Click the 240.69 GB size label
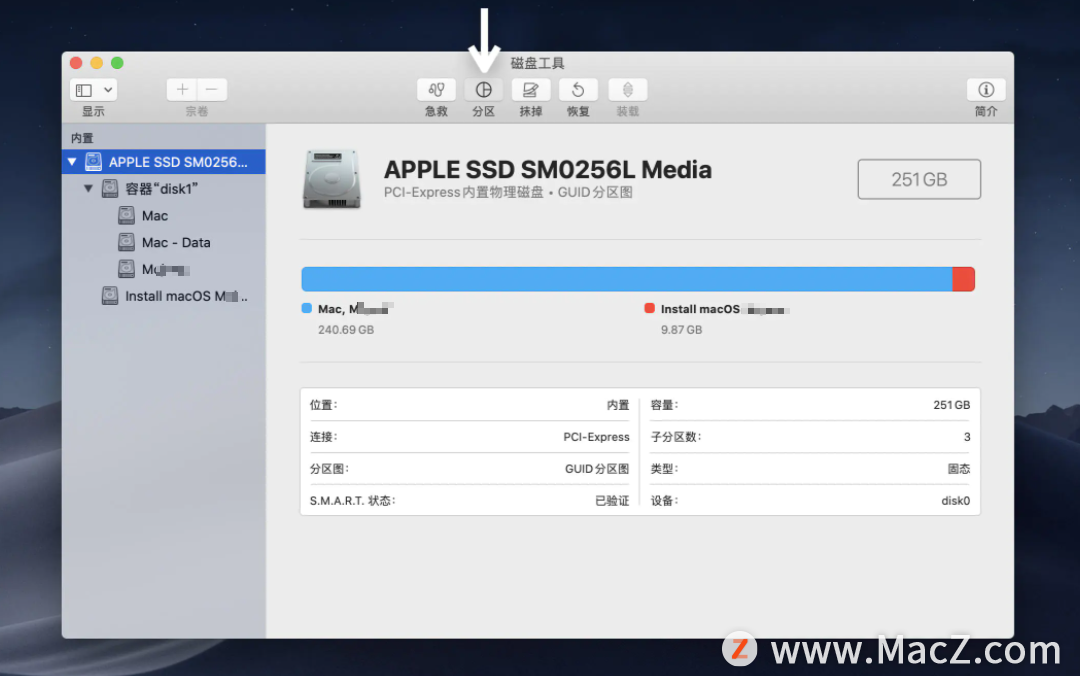Viewport: 1080px width, 676px height. [x=346, y=330]
